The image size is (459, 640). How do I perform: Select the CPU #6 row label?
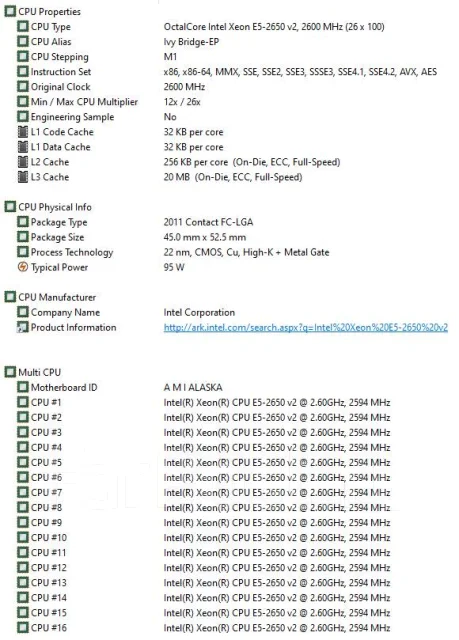pos(47,478)
